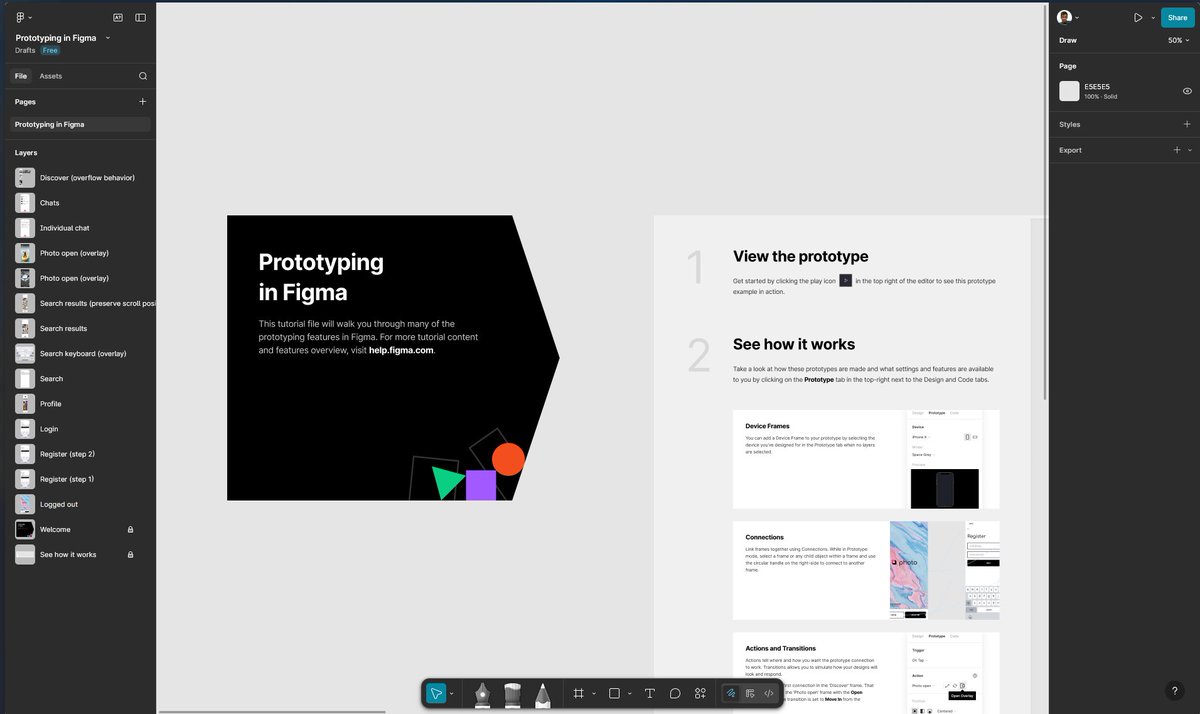Click the page color swatch E5E5E5

[x=1069, y=91]
